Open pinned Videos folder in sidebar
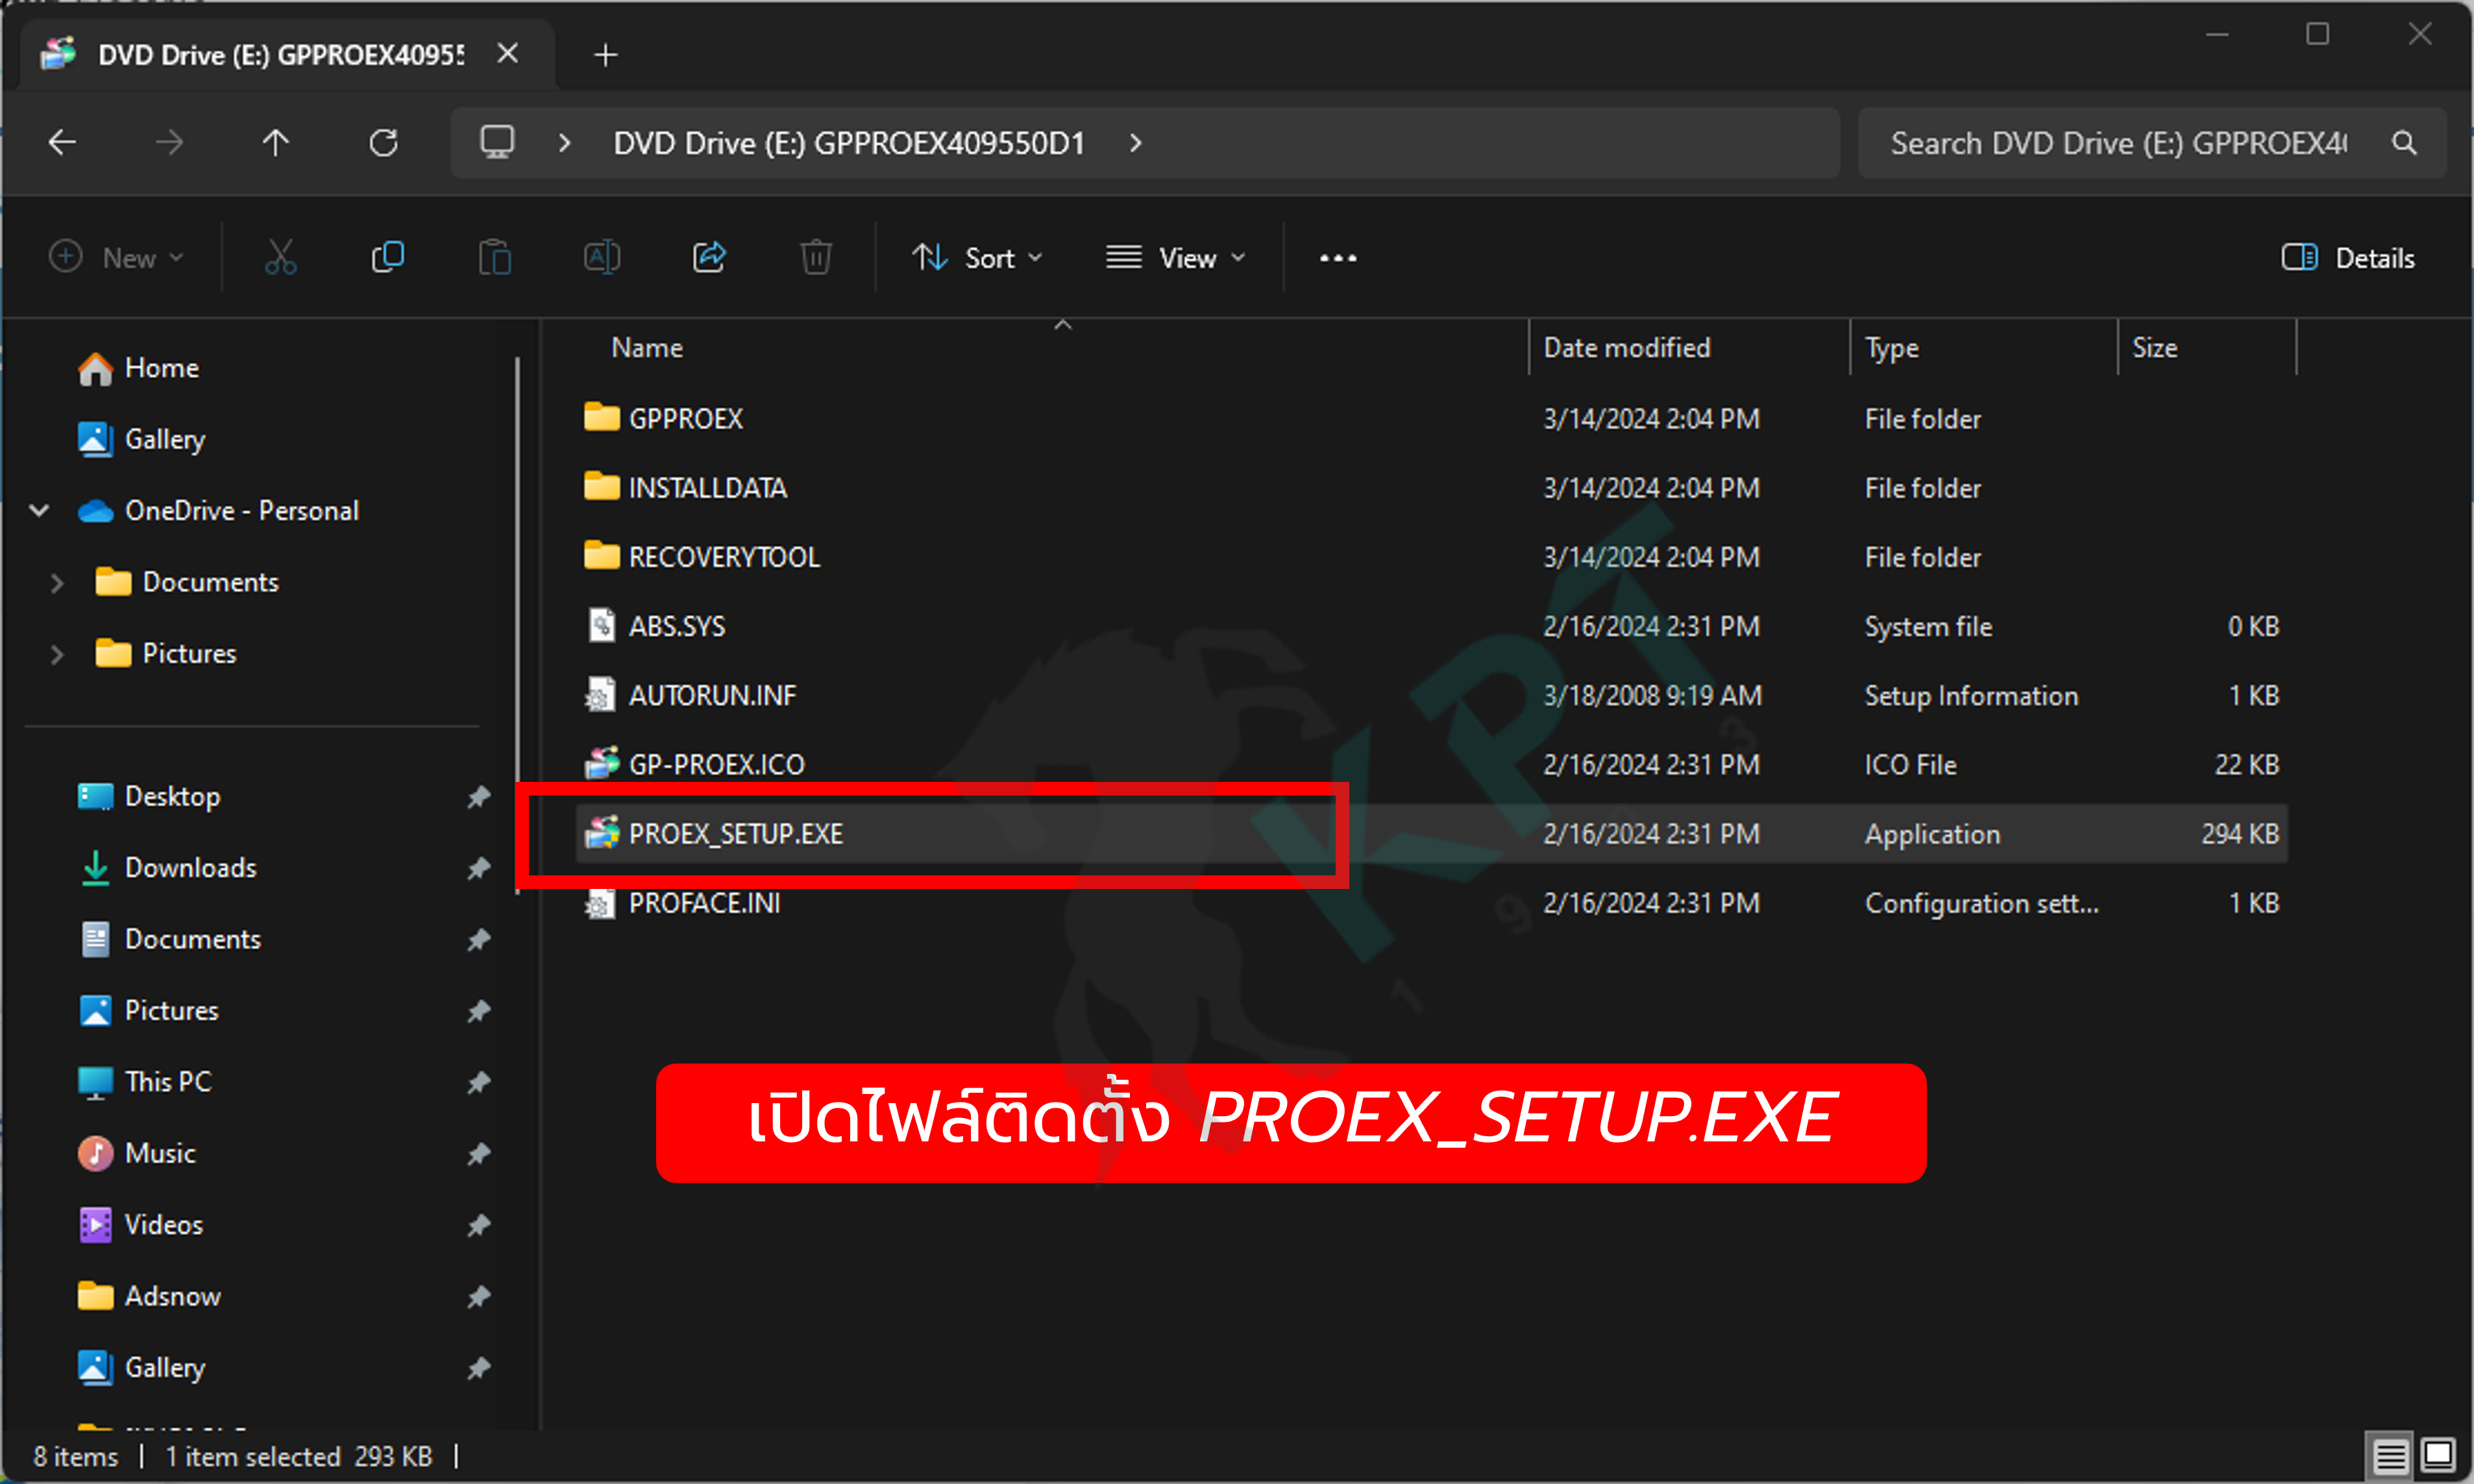The width and height of the screenshot is (2474, 1484). (x=140, y=1225)
